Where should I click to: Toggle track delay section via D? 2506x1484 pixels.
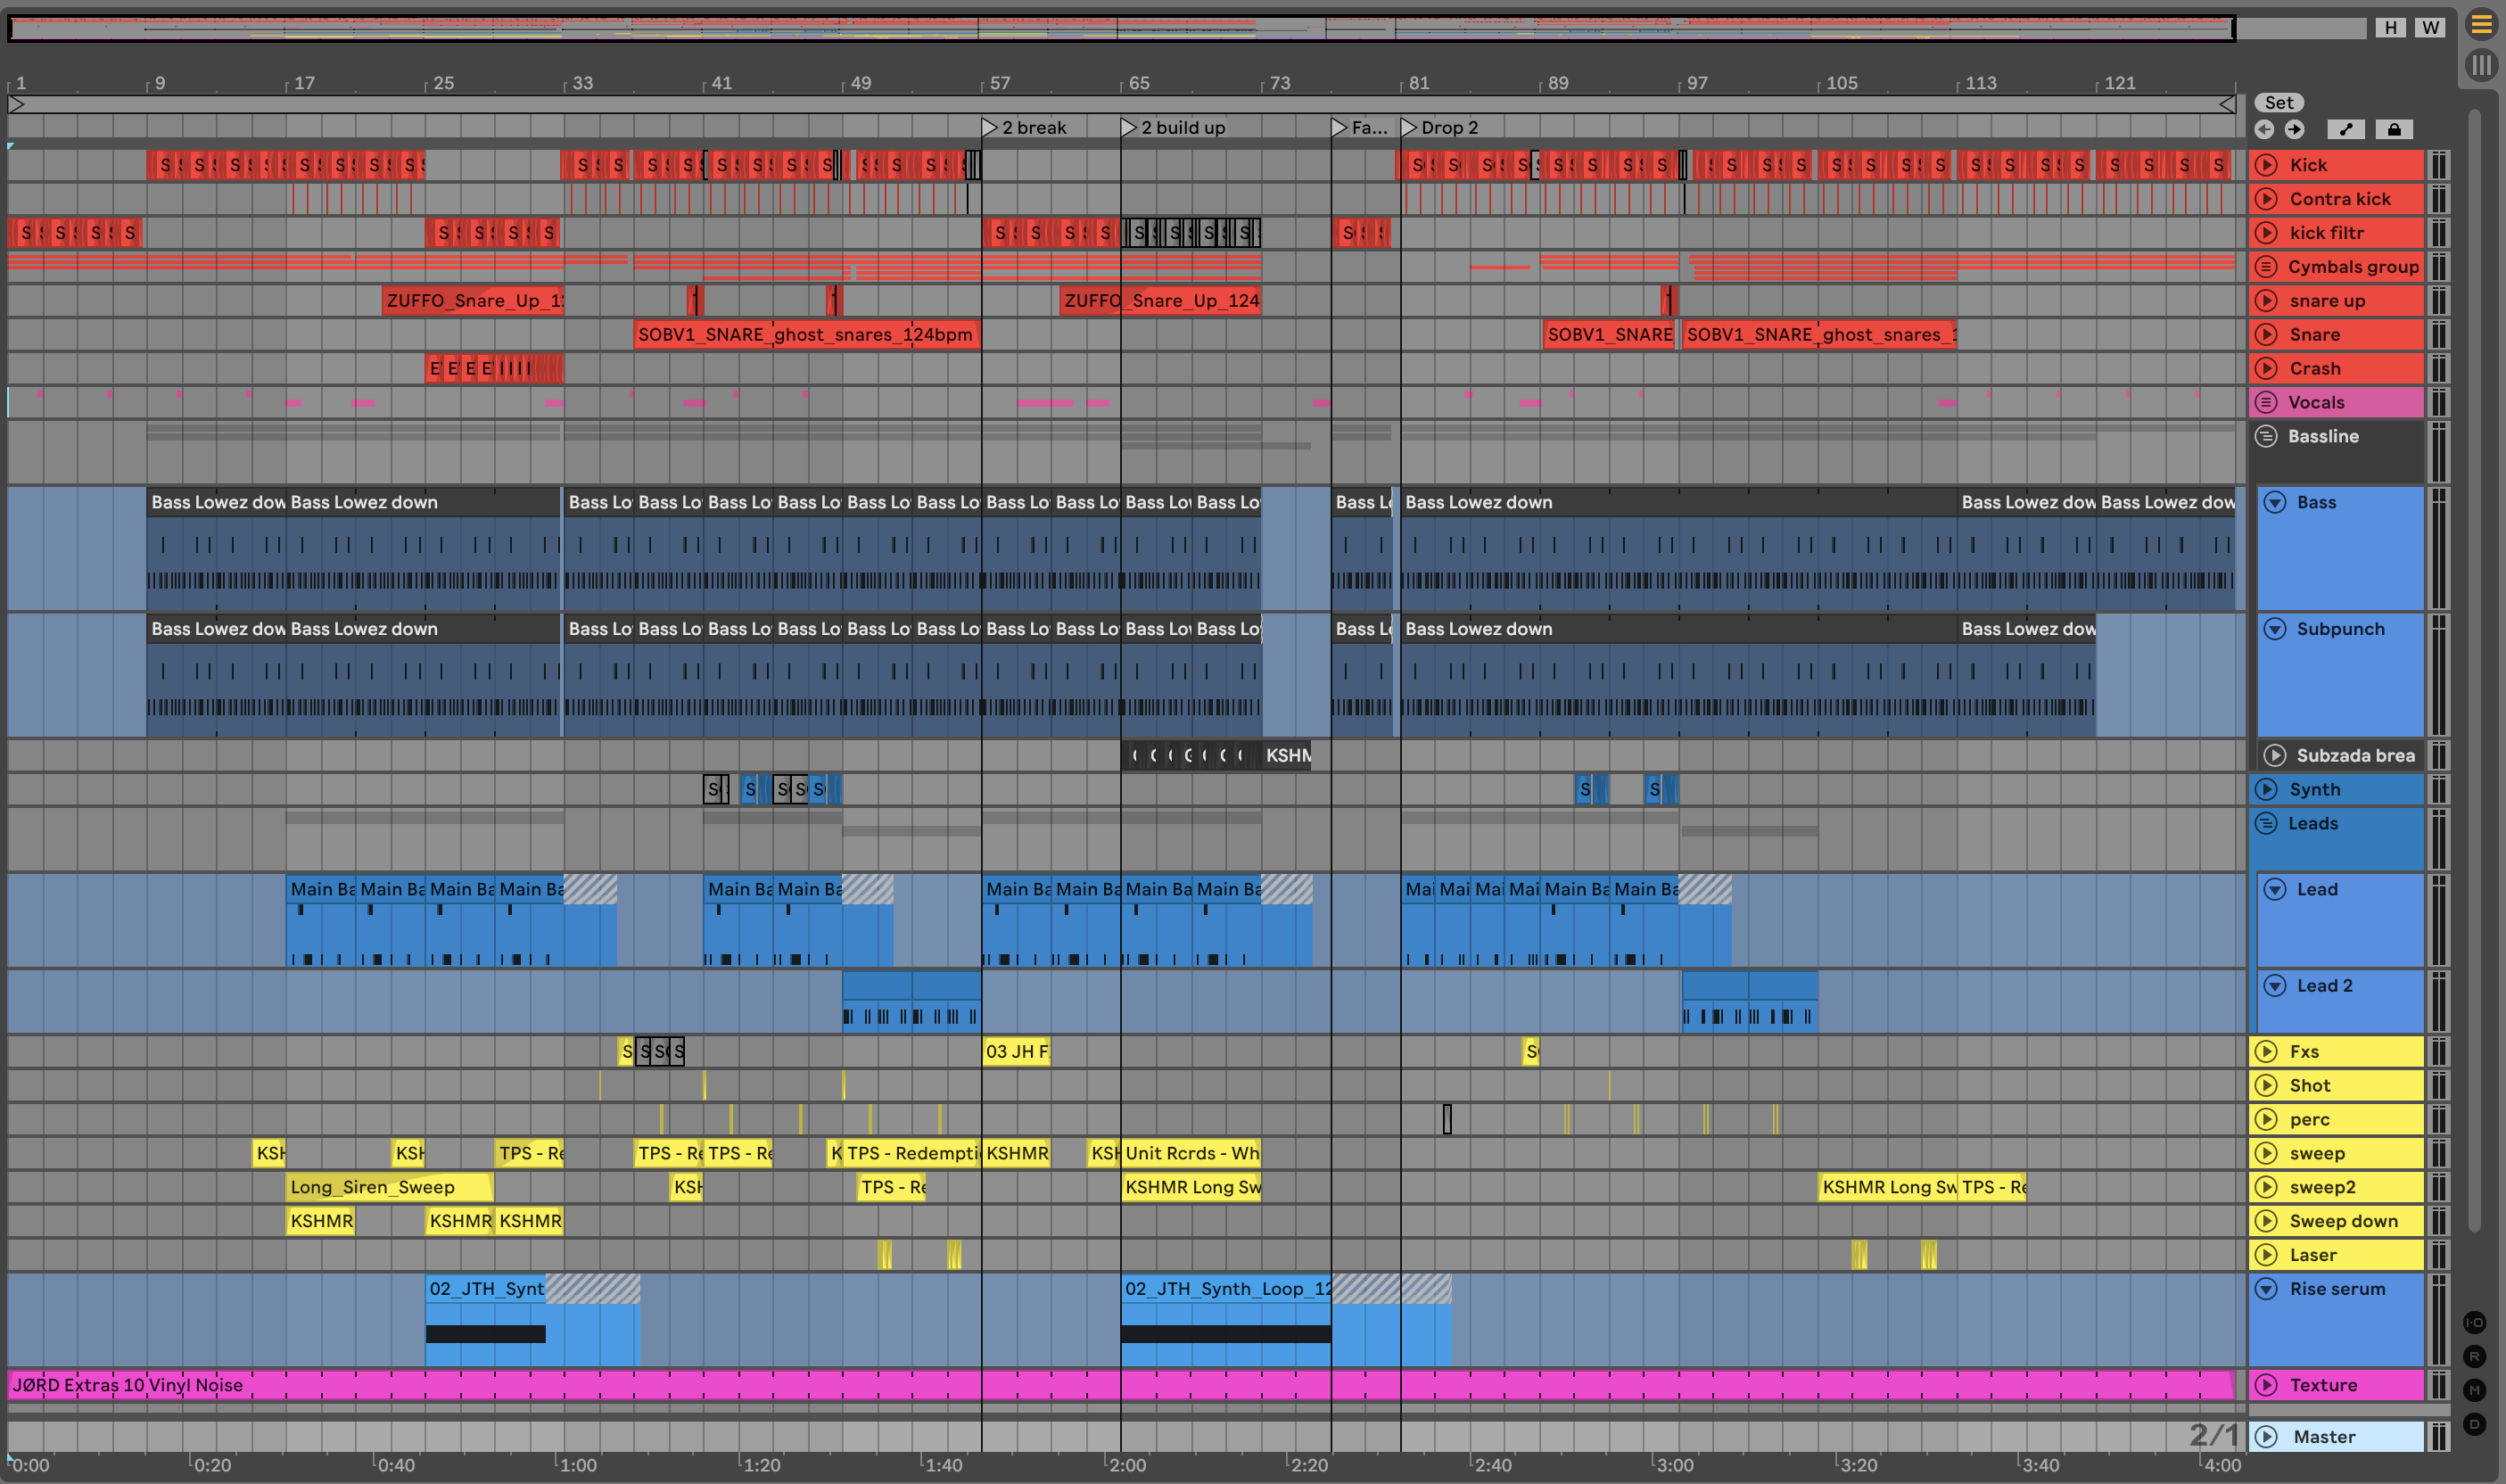2474,1424
